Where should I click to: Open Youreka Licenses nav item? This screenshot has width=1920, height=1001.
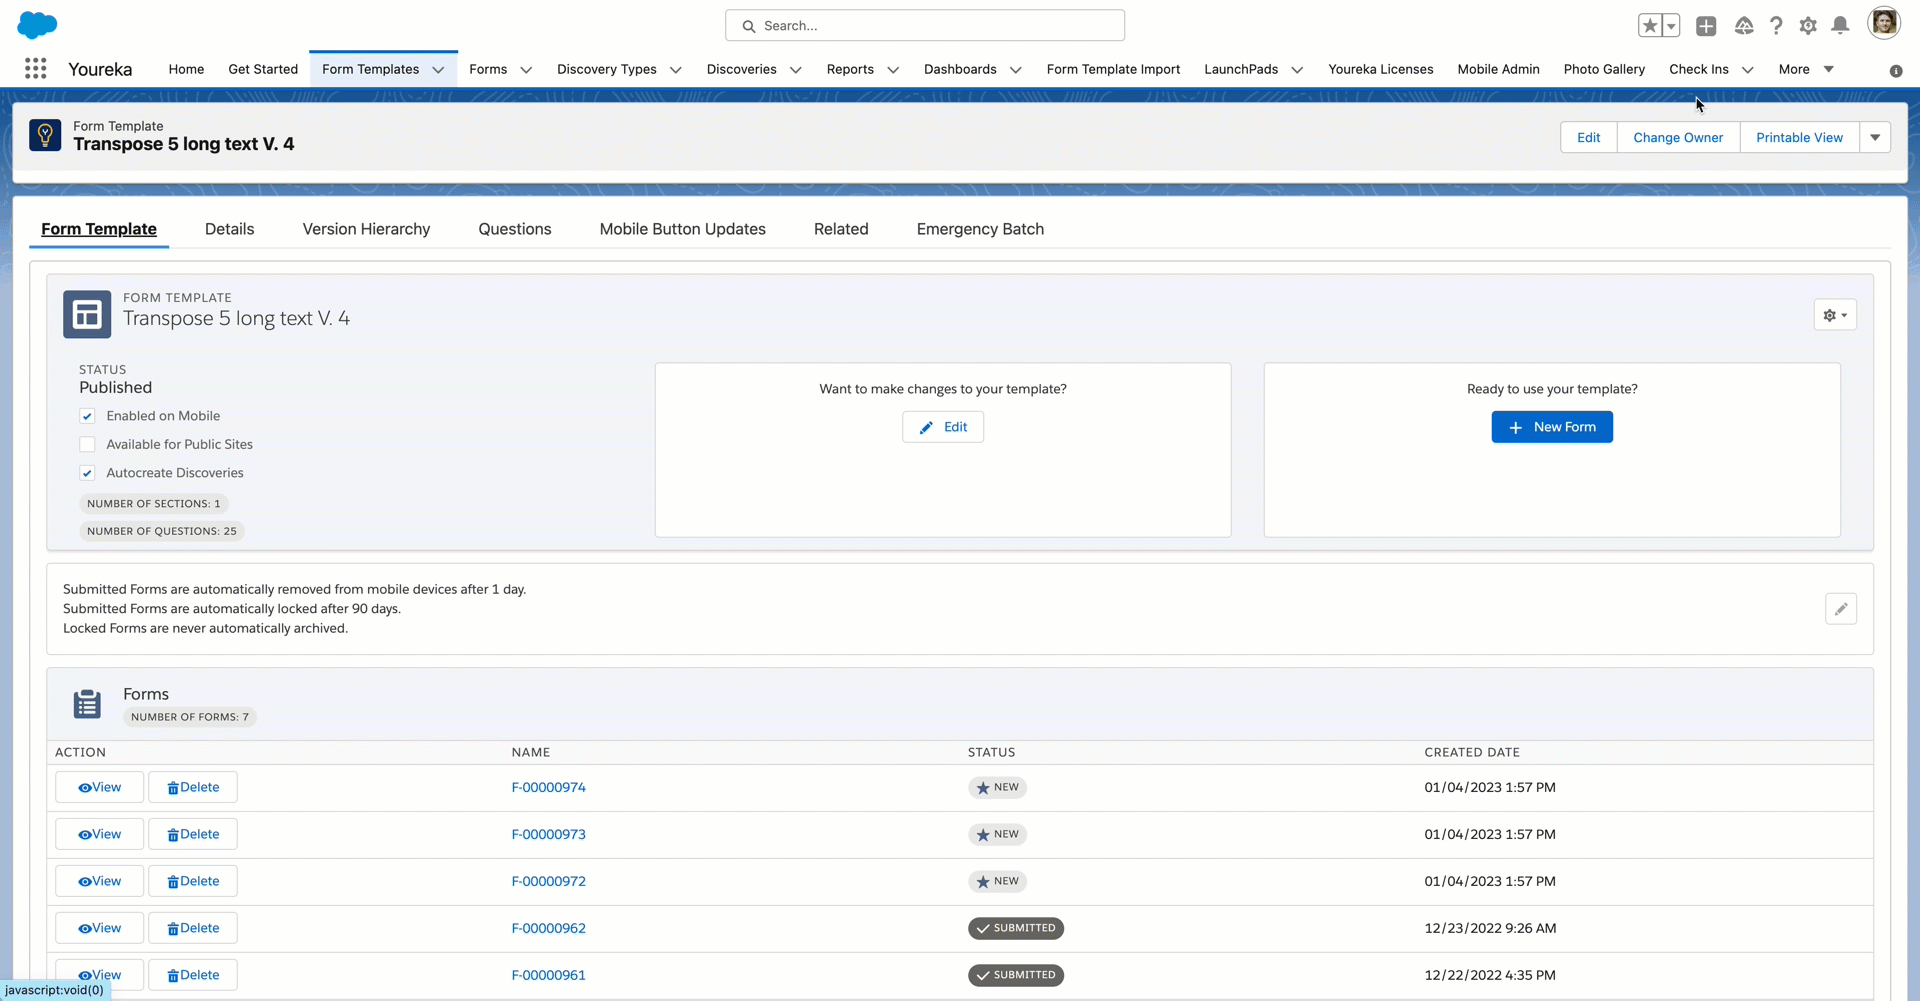[1380, 69]
